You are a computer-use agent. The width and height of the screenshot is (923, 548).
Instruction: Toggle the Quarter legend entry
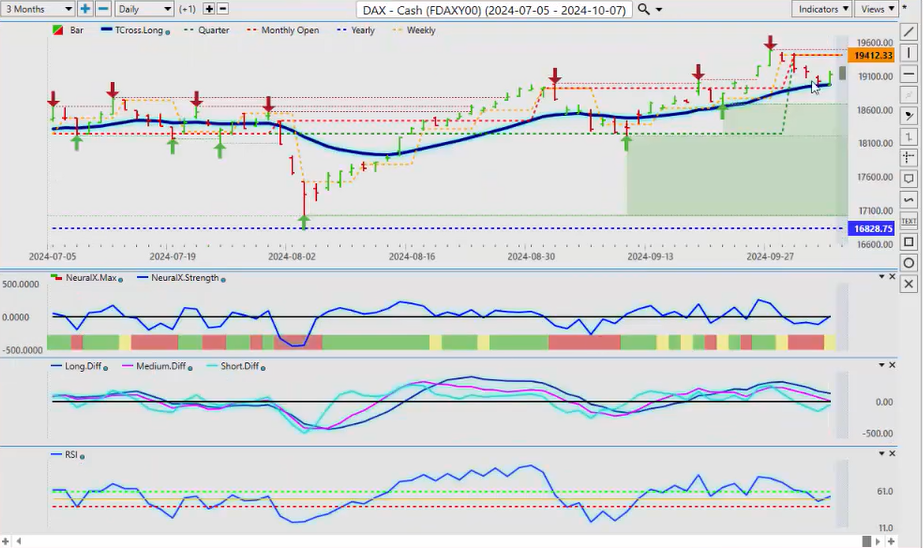(x=207, y=30)
